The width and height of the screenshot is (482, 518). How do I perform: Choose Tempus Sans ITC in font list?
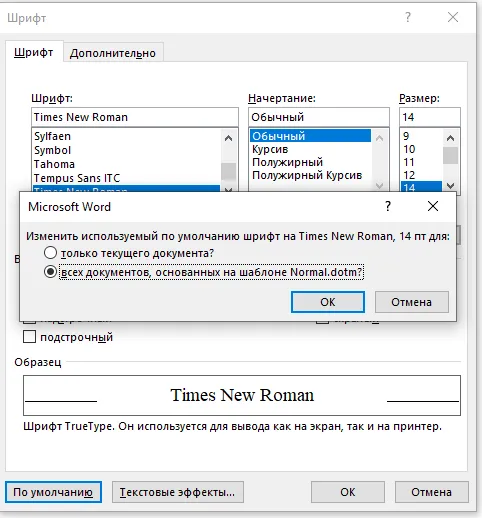[x=126, y=178]
